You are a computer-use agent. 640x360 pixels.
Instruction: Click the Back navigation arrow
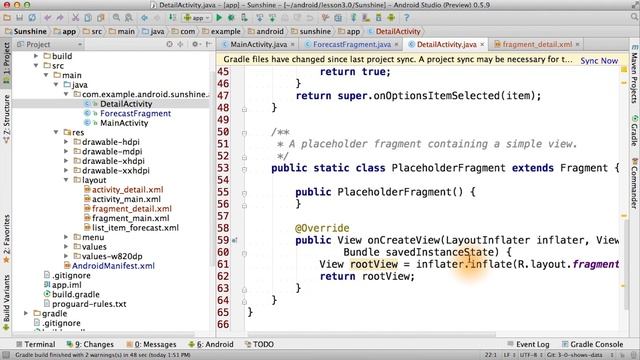pos(144,18)
